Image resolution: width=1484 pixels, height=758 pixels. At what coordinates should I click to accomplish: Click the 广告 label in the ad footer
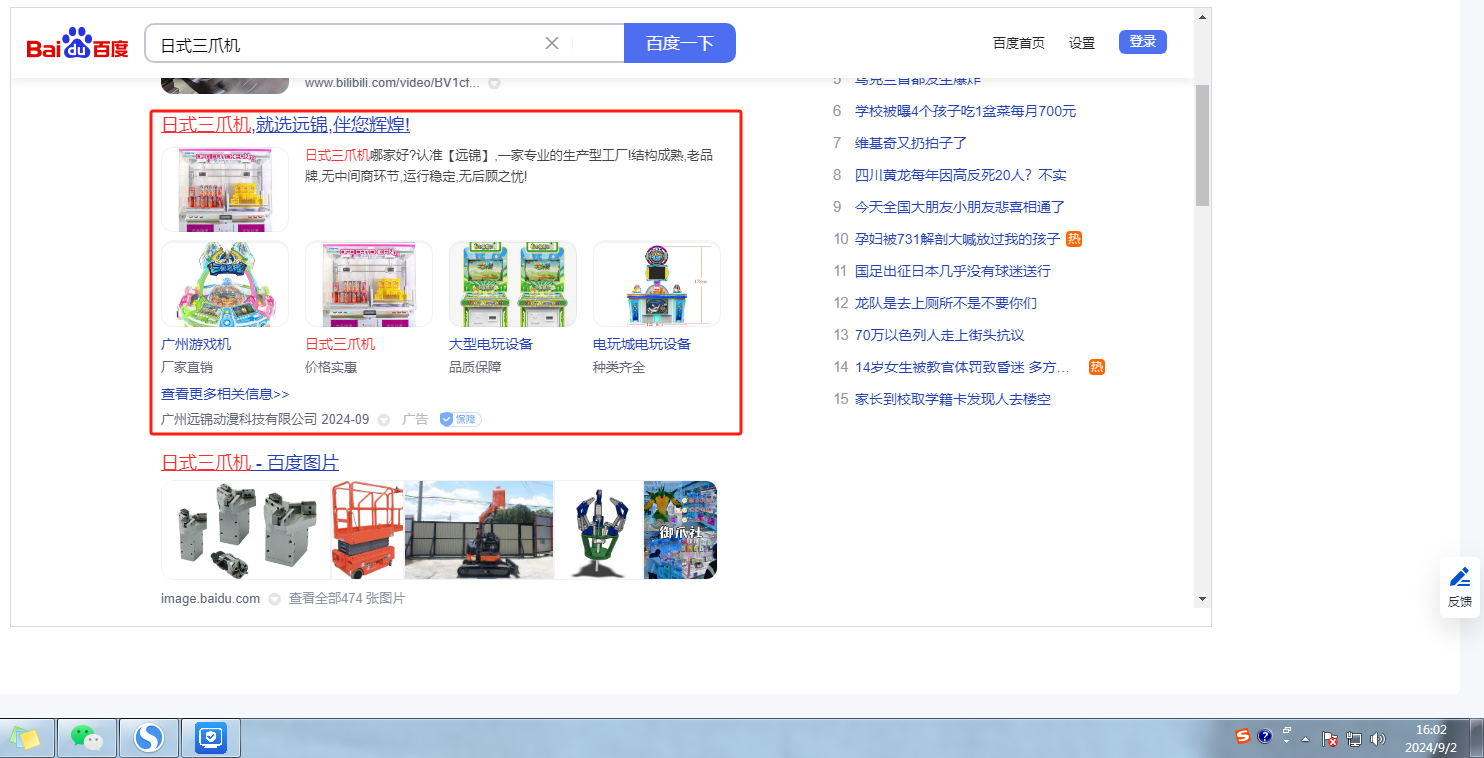pos(415,420)
